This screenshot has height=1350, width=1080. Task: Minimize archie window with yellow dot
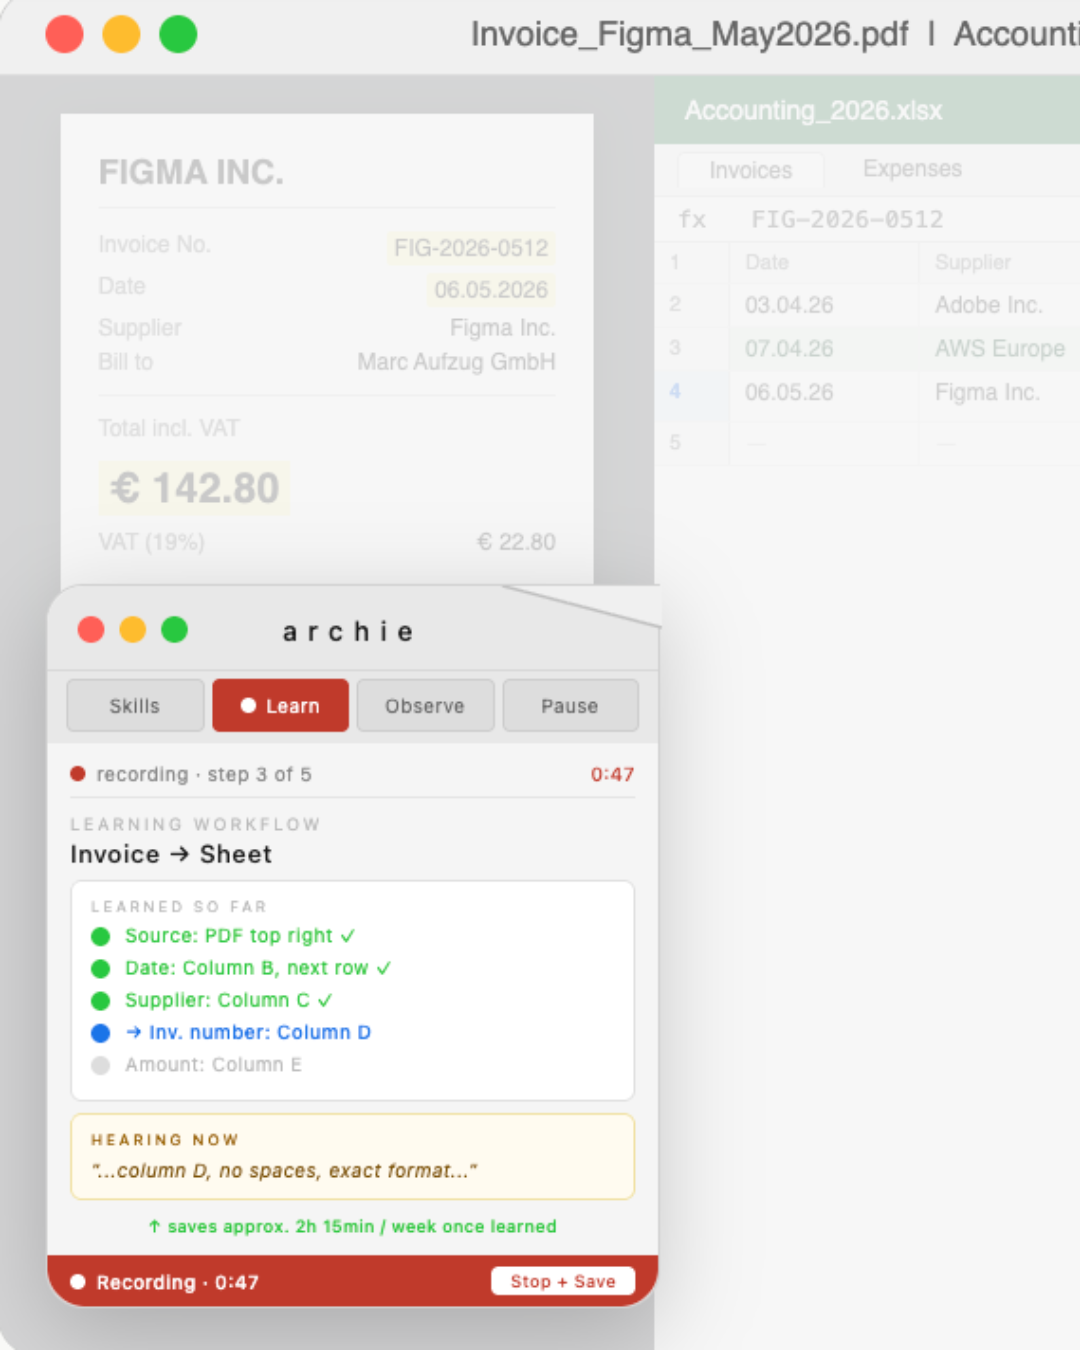(x=133, y=630)
